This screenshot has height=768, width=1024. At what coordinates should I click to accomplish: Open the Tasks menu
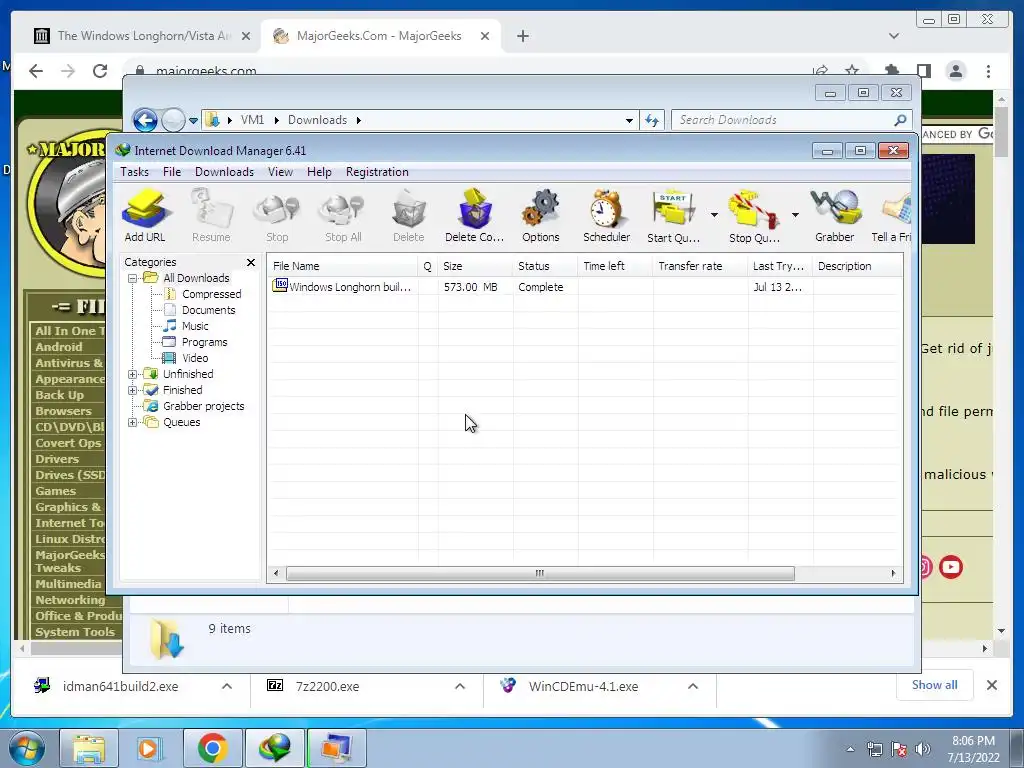[135, 172]
